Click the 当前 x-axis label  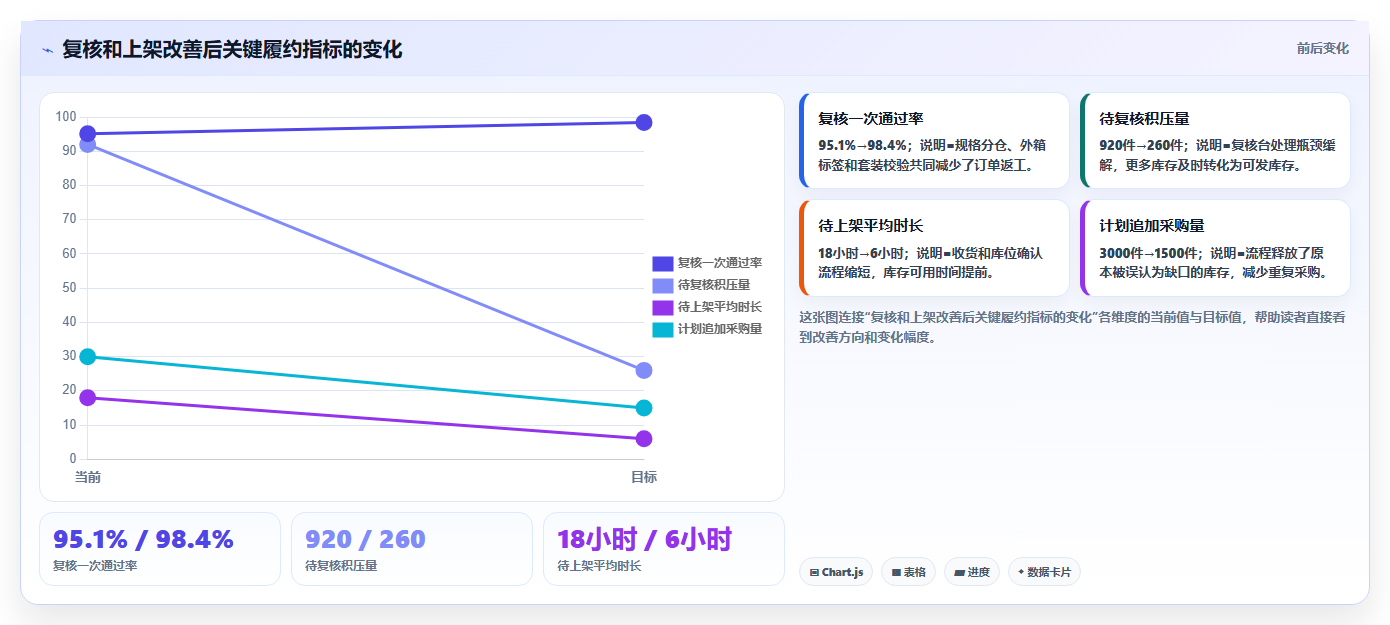88,478
